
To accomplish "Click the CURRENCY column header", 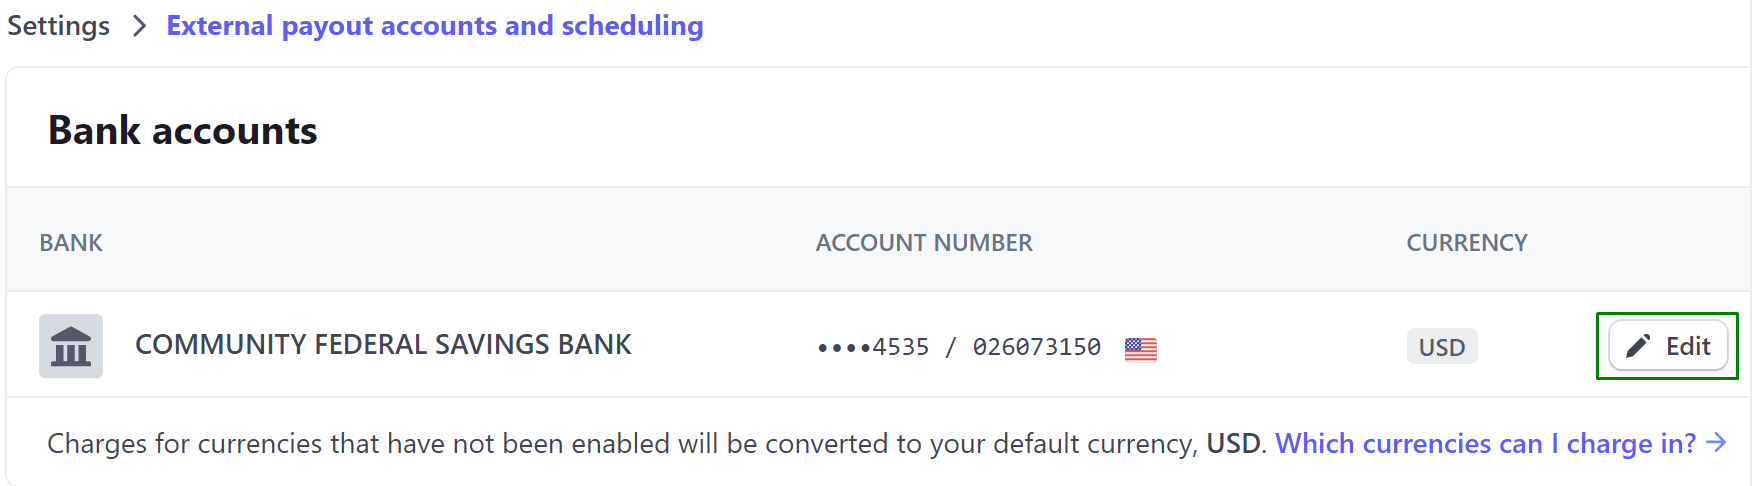I will tap(1466, 243).
